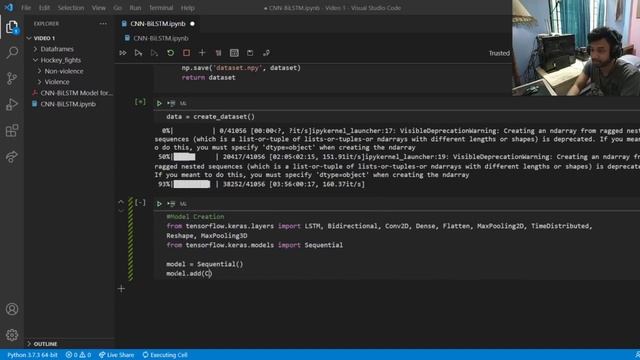Open the Go menu
The height and width of the screenshot is (360, 640).
pyautogui.click(x=118, y=8)
